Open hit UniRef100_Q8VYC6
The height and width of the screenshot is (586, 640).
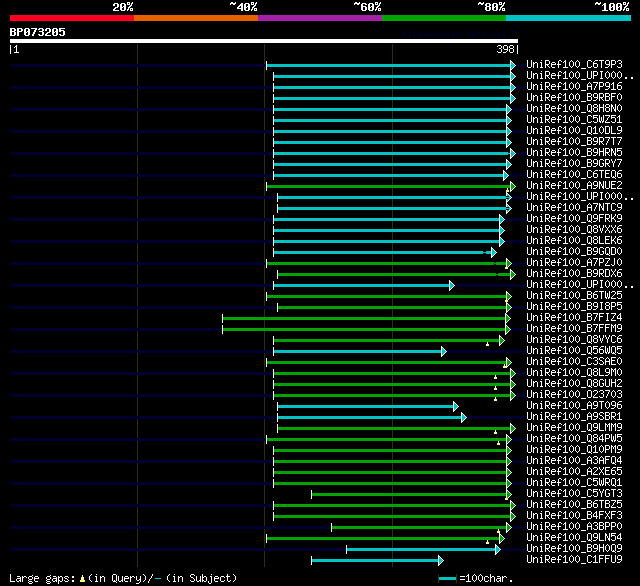pyautogui.click(x=574, y=340)
